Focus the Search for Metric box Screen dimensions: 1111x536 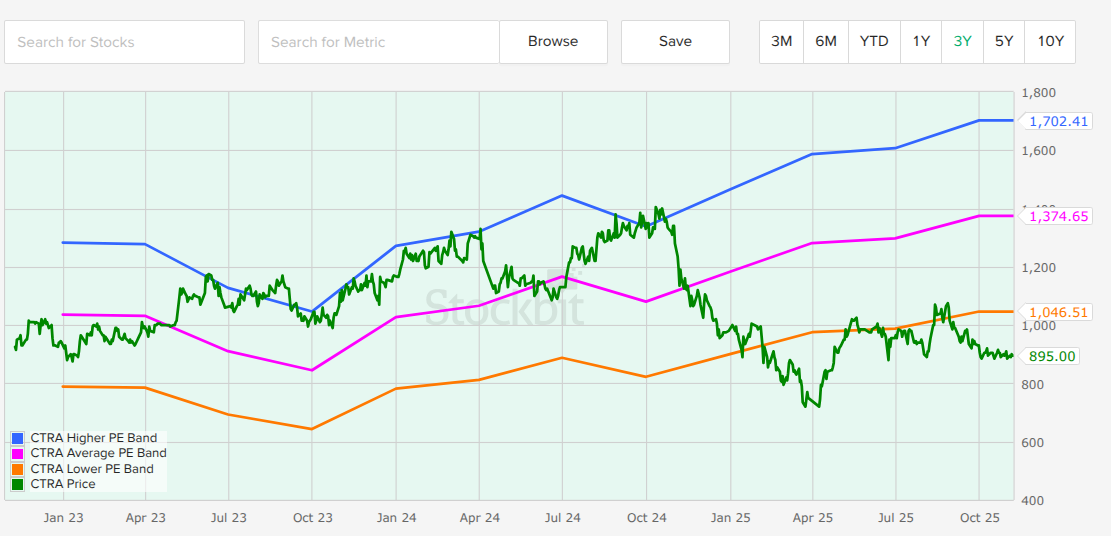(x=378, y=42)
